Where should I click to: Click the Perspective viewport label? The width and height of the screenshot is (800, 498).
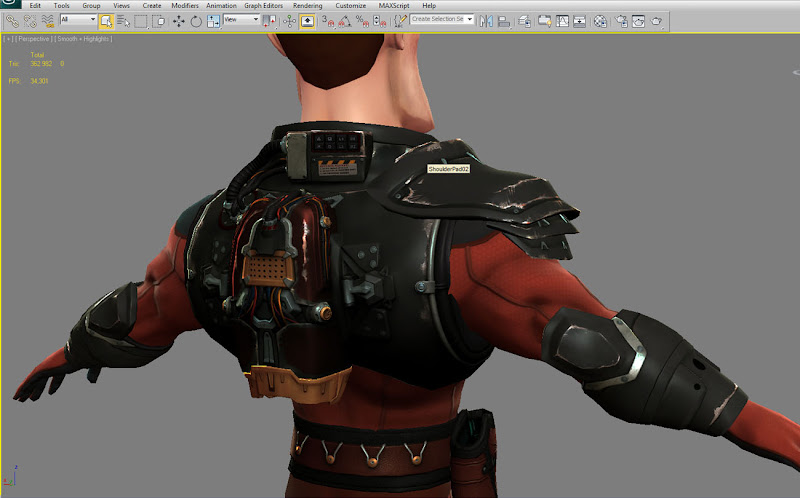click(34, 39)
